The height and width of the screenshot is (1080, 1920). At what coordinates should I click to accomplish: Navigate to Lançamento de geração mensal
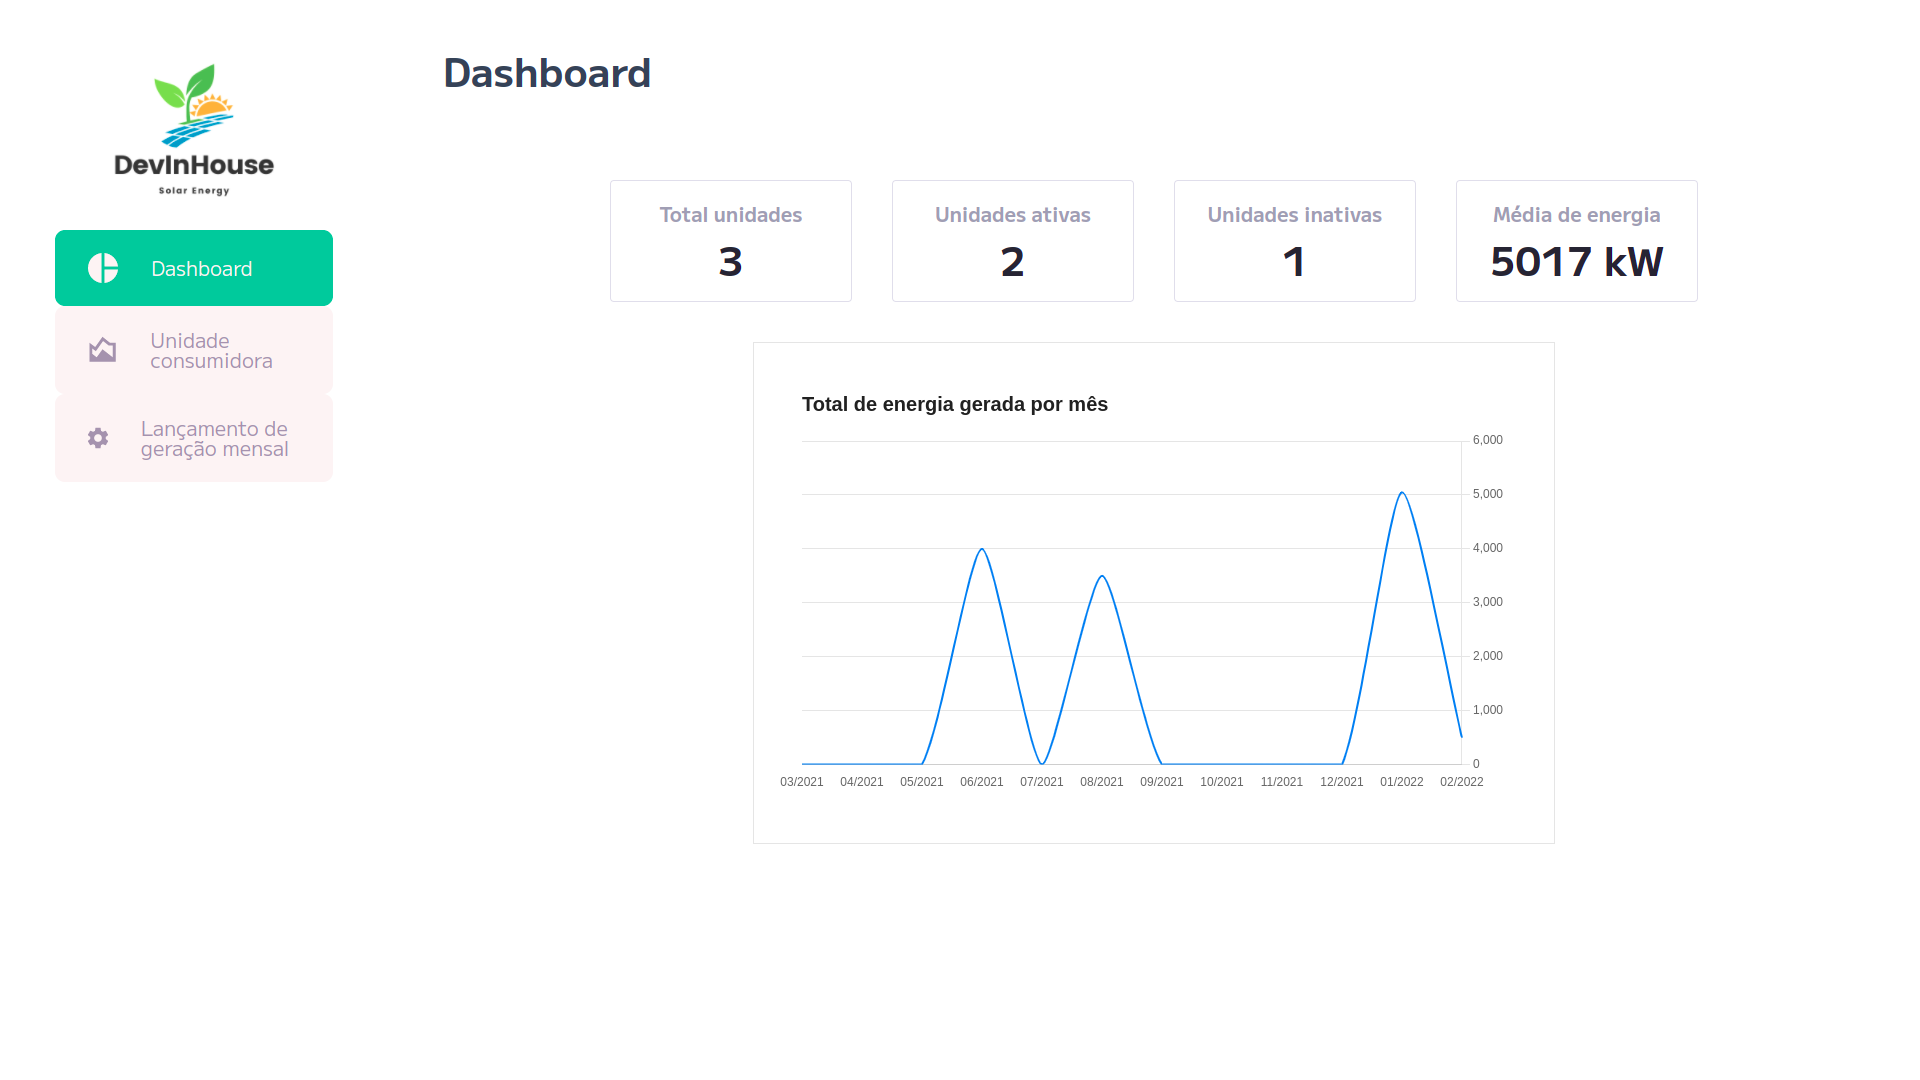pyautogui.click(x=215, y=438)
